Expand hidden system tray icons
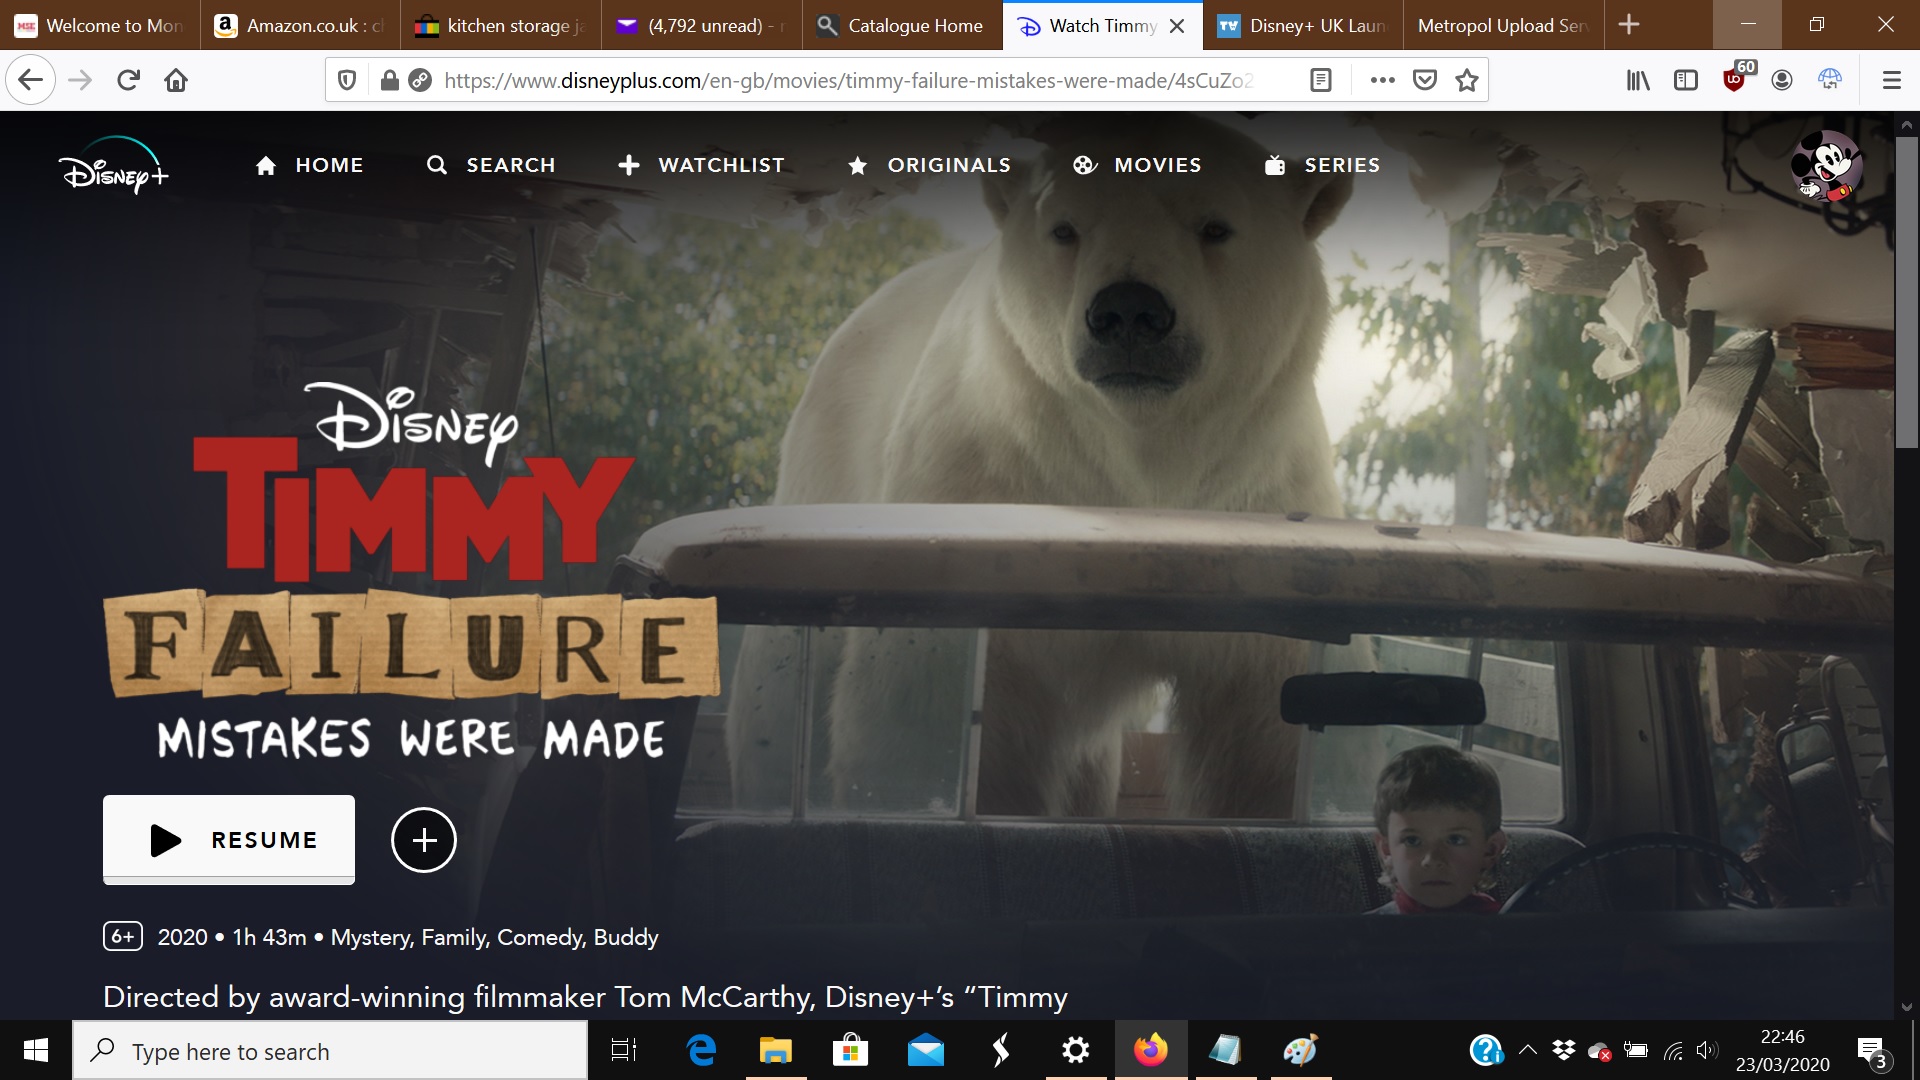The height and width of the screenshot is (1080, 1920). click(1528, 1050)
